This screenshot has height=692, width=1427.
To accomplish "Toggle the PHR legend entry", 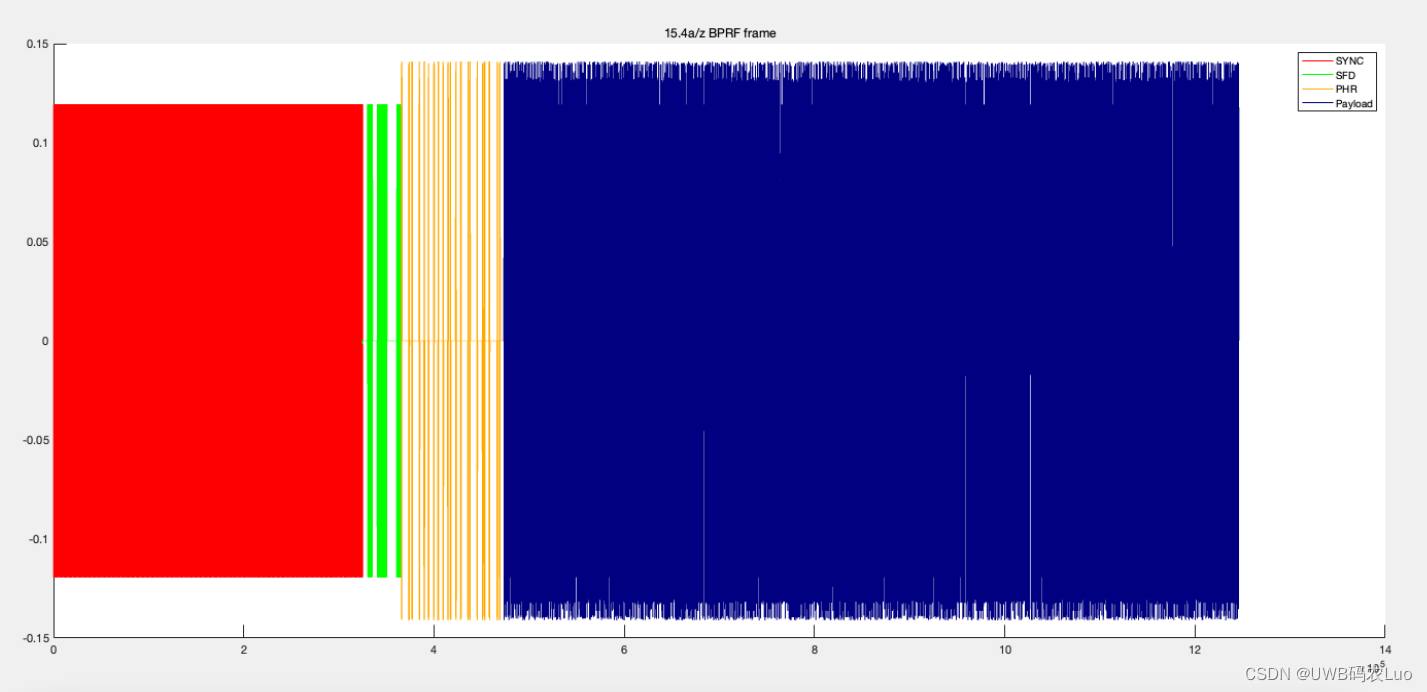I will pos(1344,89).
